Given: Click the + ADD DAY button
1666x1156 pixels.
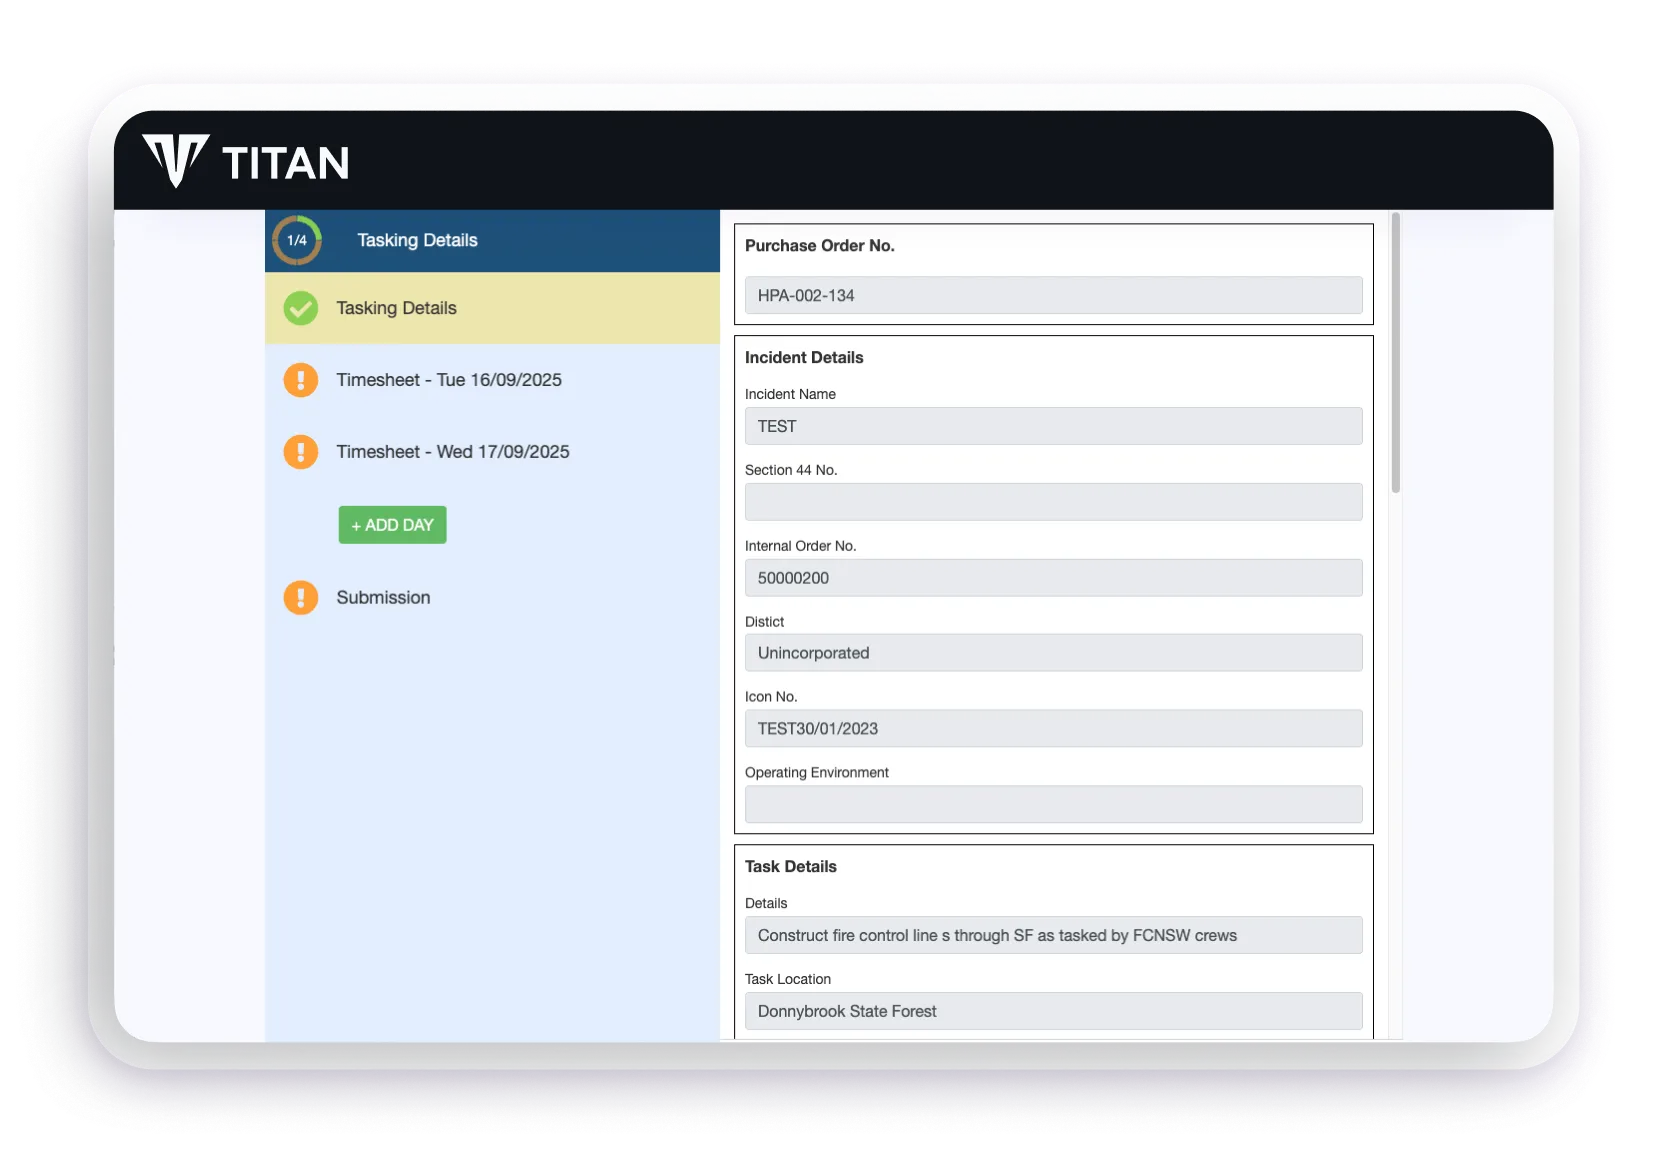Looking at the screenshot, I should (392, 524).
